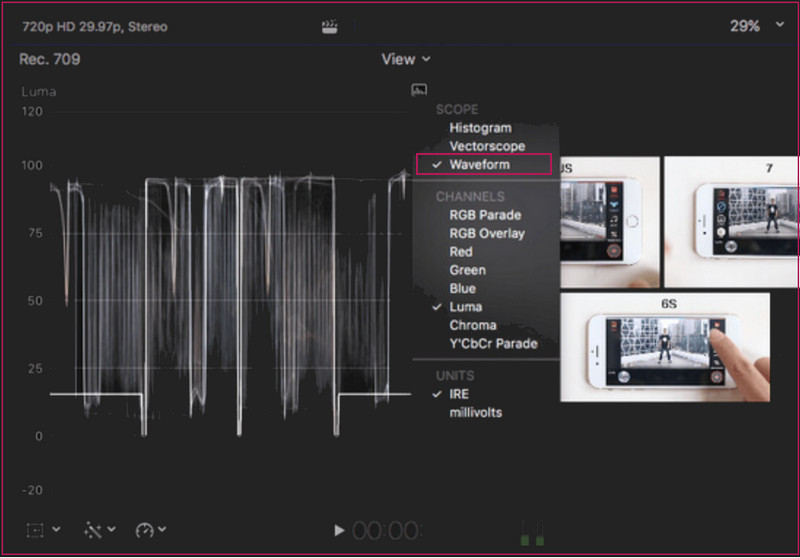Click the clapperboard icon in the top bar
This screenshot has width=800, height=558.
coord(330,27)
